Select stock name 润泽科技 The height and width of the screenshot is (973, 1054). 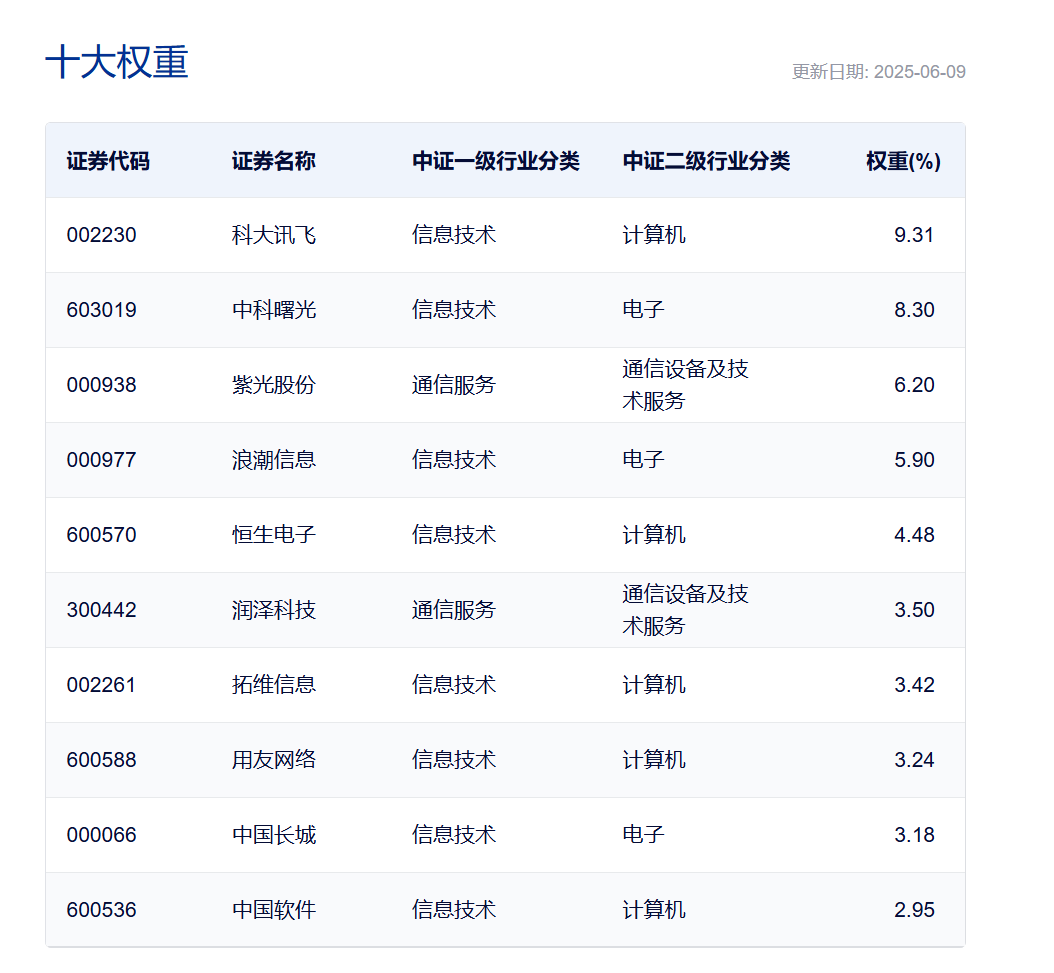tap(274, 610)
